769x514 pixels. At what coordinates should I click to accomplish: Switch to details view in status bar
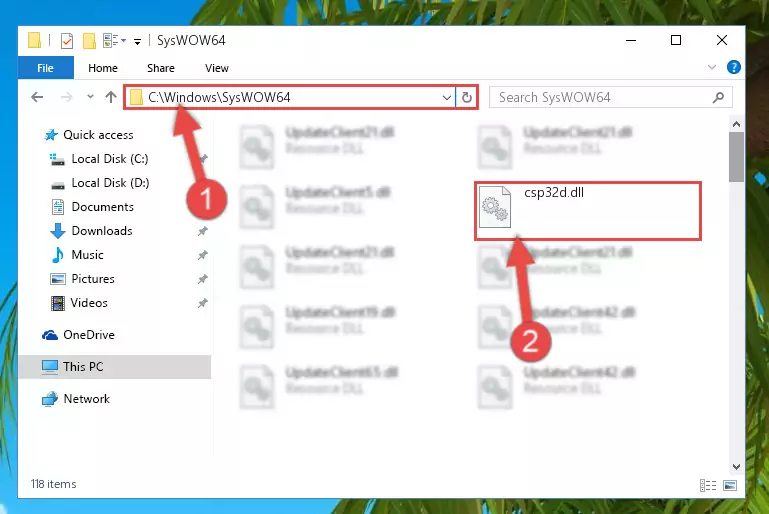click(x=708, y=486)
